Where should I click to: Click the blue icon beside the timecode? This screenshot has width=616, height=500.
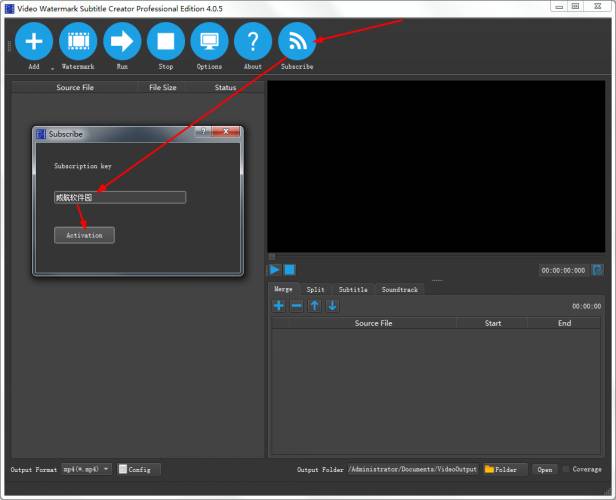click(x=598, y=270)
